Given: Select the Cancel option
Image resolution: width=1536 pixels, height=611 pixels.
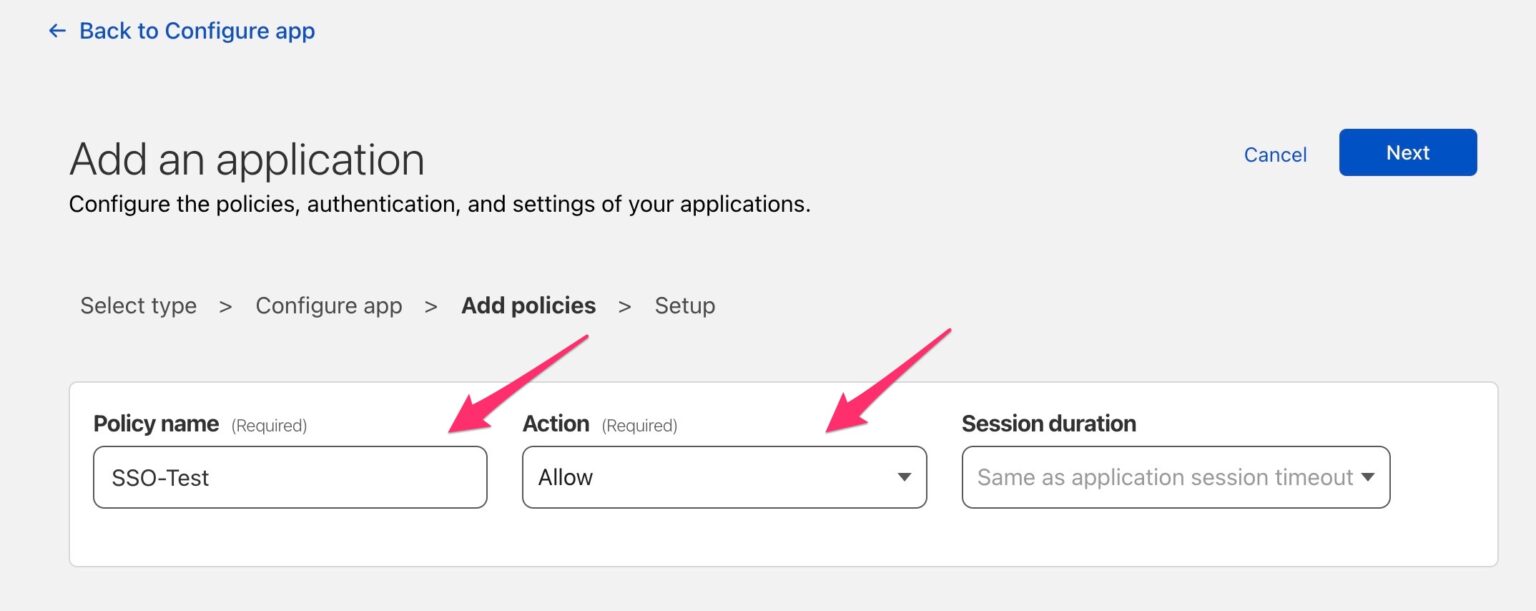Looking at the screenshot, I should pyautogui.click(x=1274, y=154).
